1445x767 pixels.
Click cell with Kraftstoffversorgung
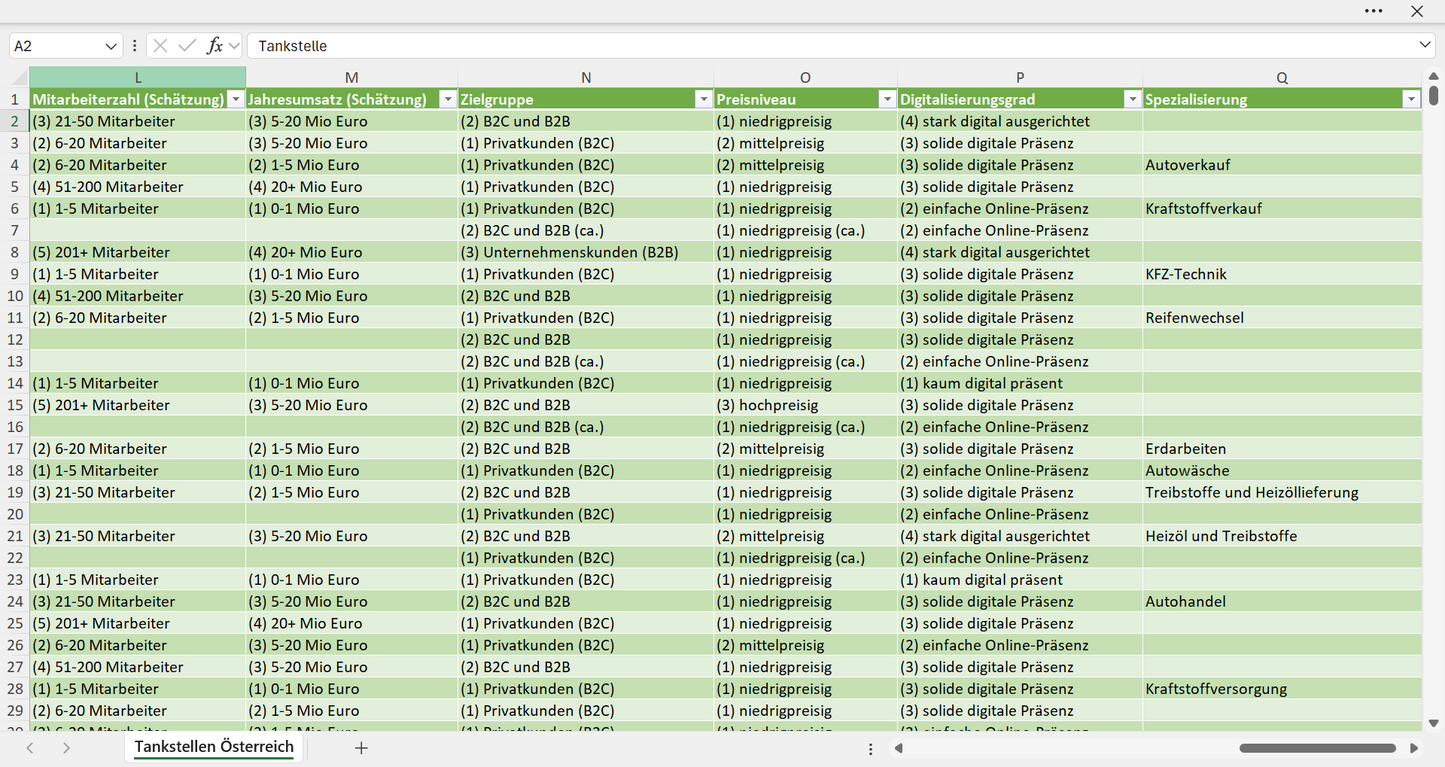point(1282,689)
